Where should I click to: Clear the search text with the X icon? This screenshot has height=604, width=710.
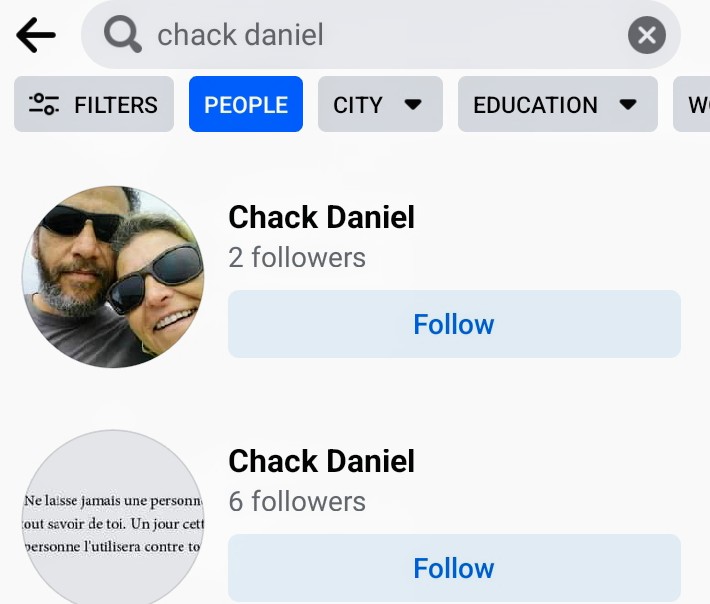647,35
